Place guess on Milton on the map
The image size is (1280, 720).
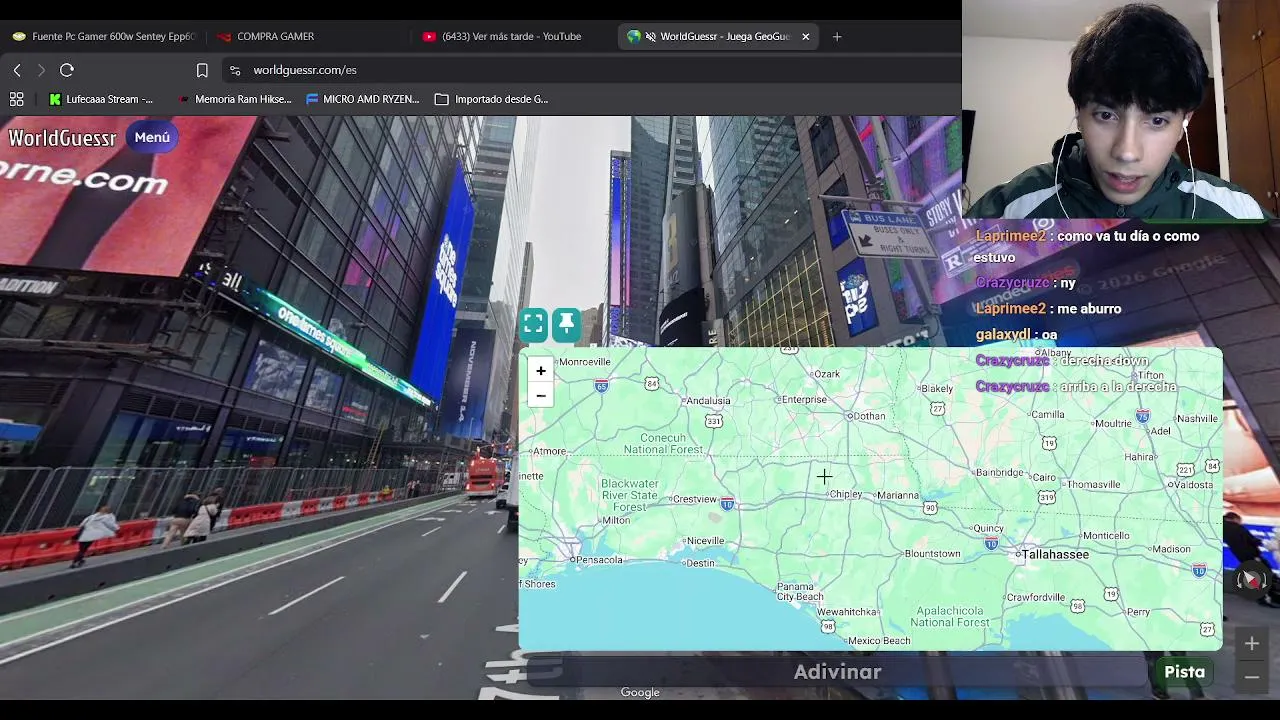(616, 520)
